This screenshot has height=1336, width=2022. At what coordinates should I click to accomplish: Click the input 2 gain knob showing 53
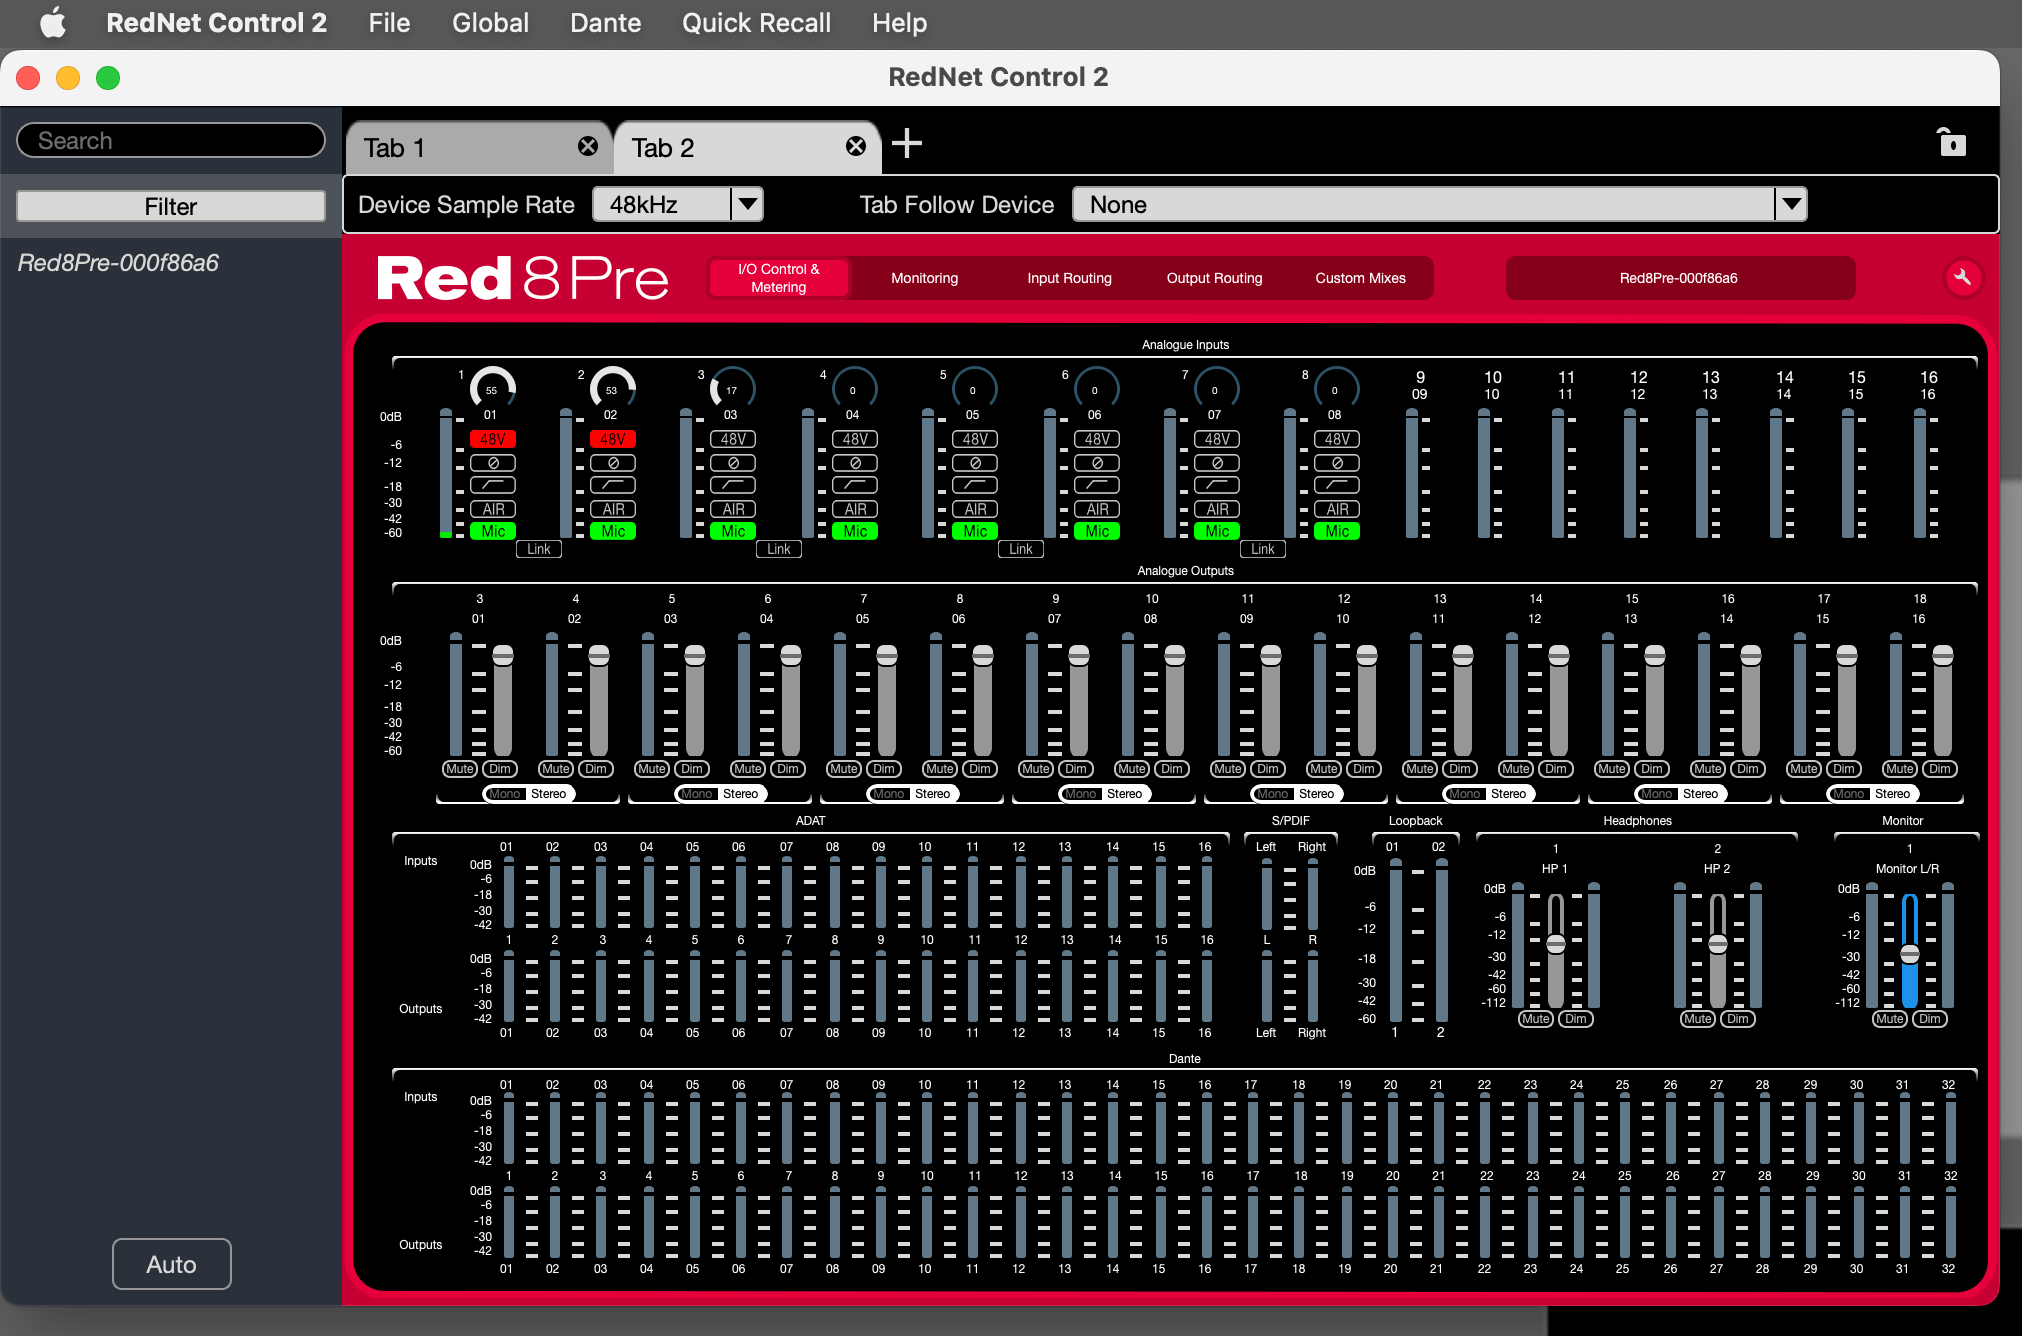click(x=612, y=388)
